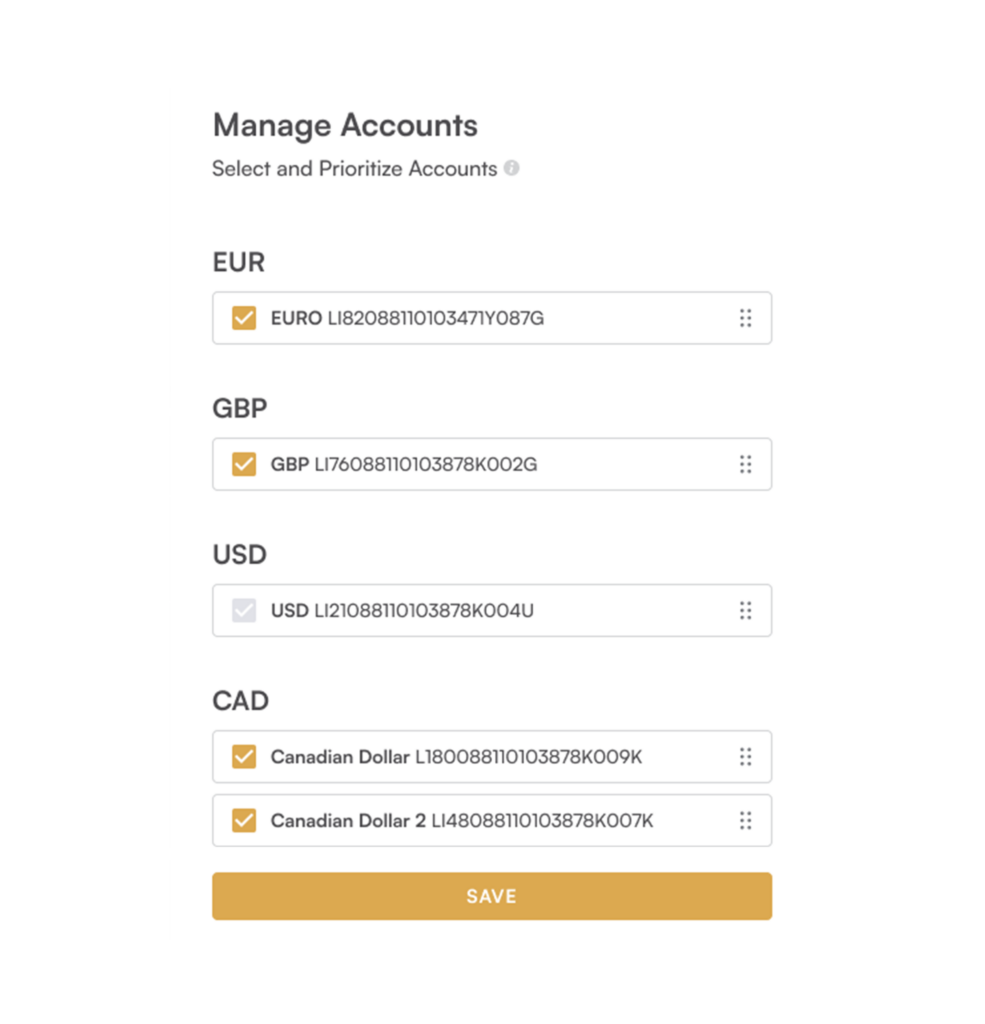The image size is (985, 1024).
Task: Click the CAD section heading
Action: [240, 701]
